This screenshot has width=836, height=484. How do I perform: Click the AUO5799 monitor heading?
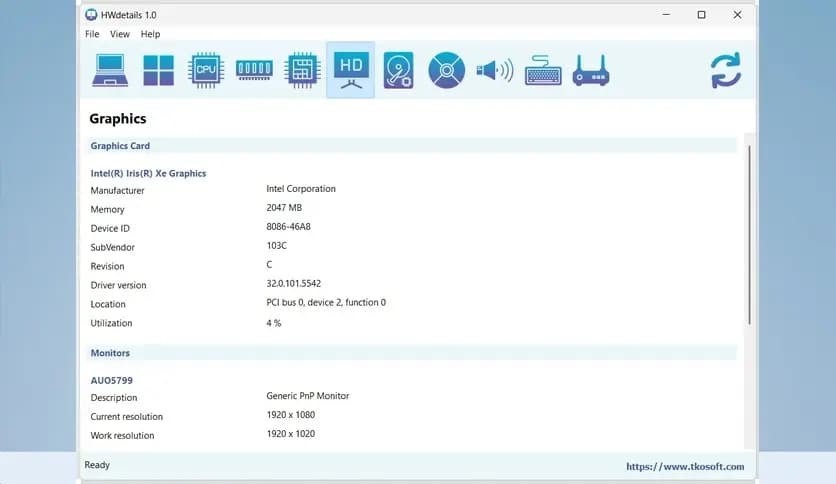(x=111, y=381)
